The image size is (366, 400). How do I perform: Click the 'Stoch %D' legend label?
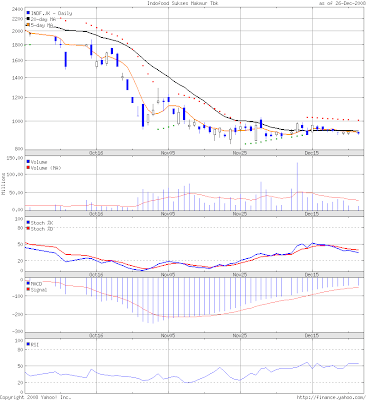pos(42,229)
